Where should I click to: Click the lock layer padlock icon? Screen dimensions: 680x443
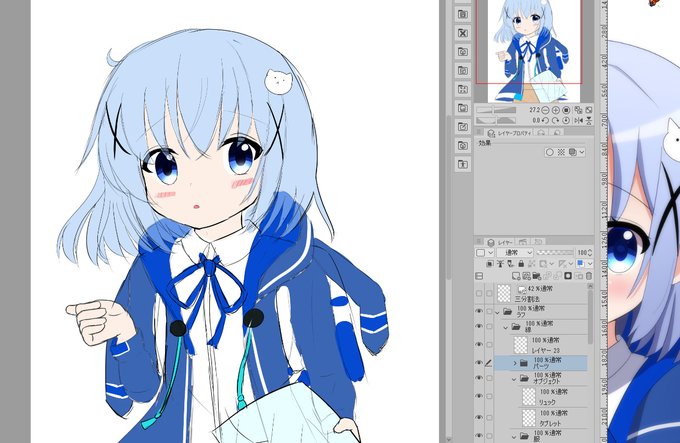tap(521, 264)
